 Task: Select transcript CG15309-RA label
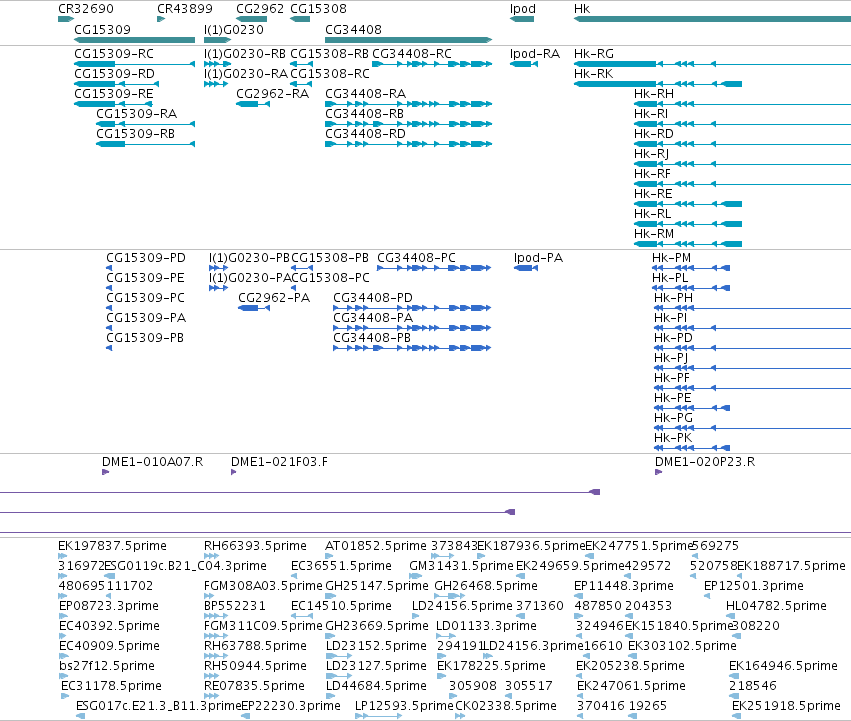pos(137,113)
